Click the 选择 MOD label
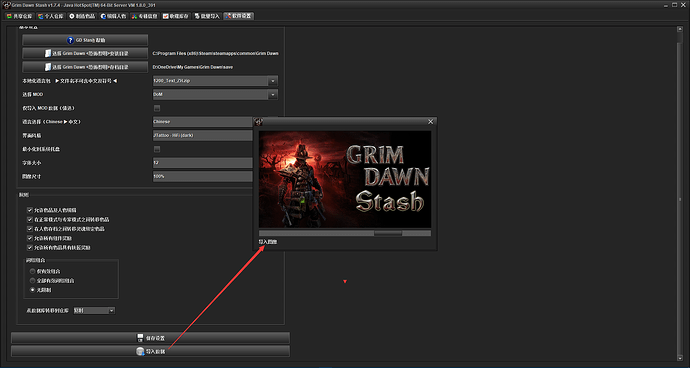 33,95
